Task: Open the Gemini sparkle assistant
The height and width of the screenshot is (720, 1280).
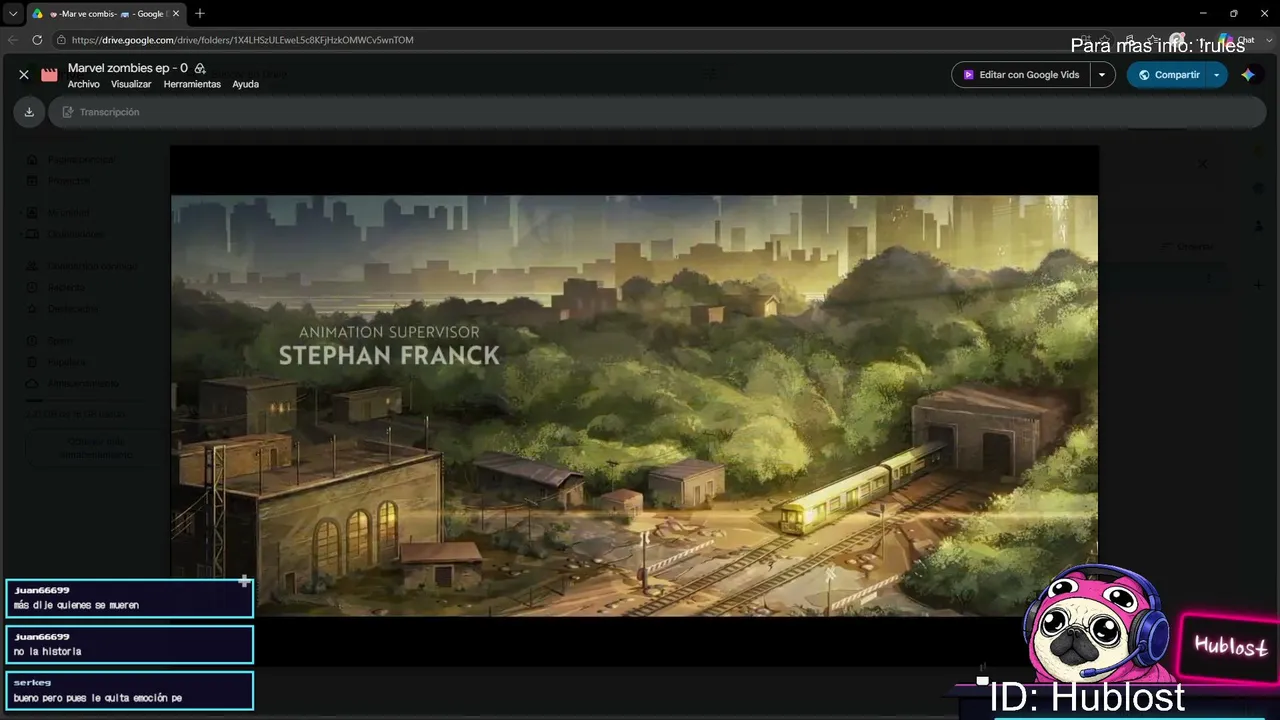Action: 1248,75
